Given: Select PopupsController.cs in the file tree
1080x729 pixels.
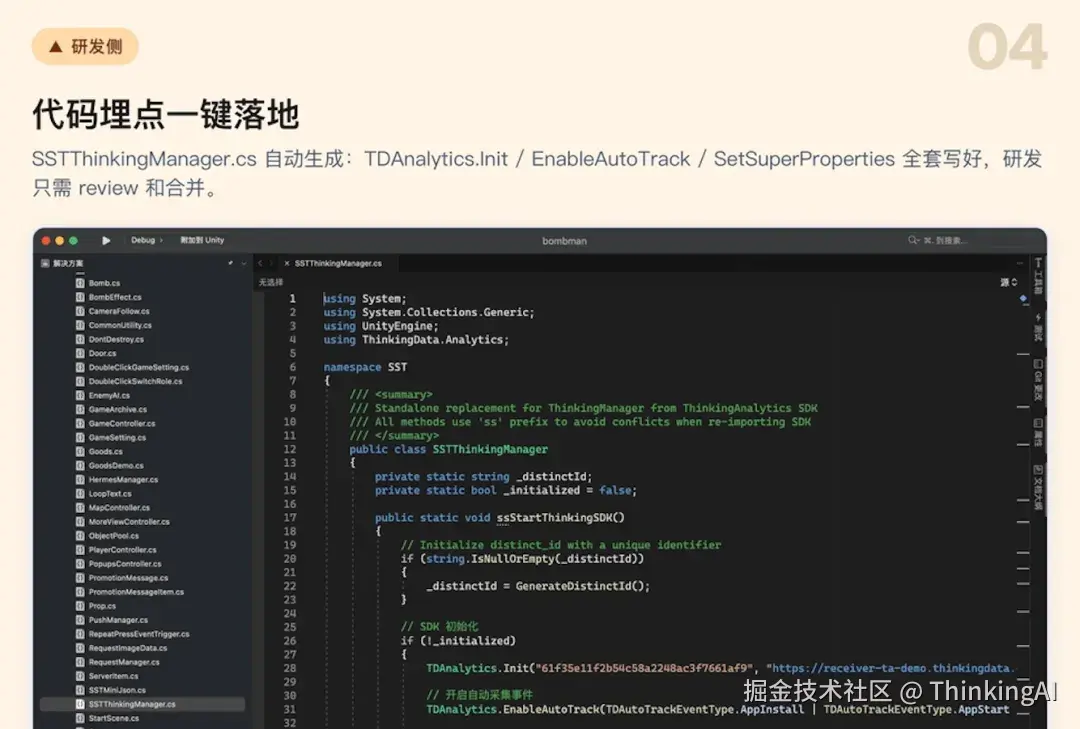Looking at the screenshot, I should click(x=125, y=564).
